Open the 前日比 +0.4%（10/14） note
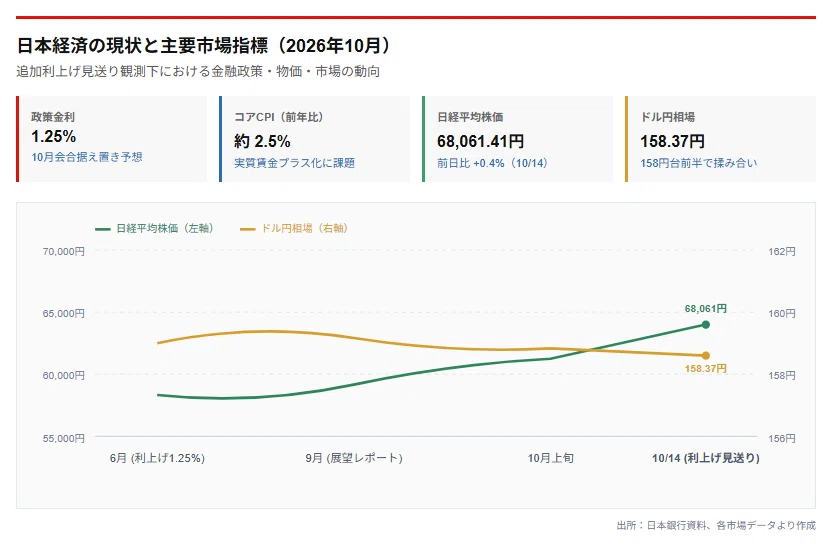The width and height of the screenshot is (832, 546). click(492, 163)
